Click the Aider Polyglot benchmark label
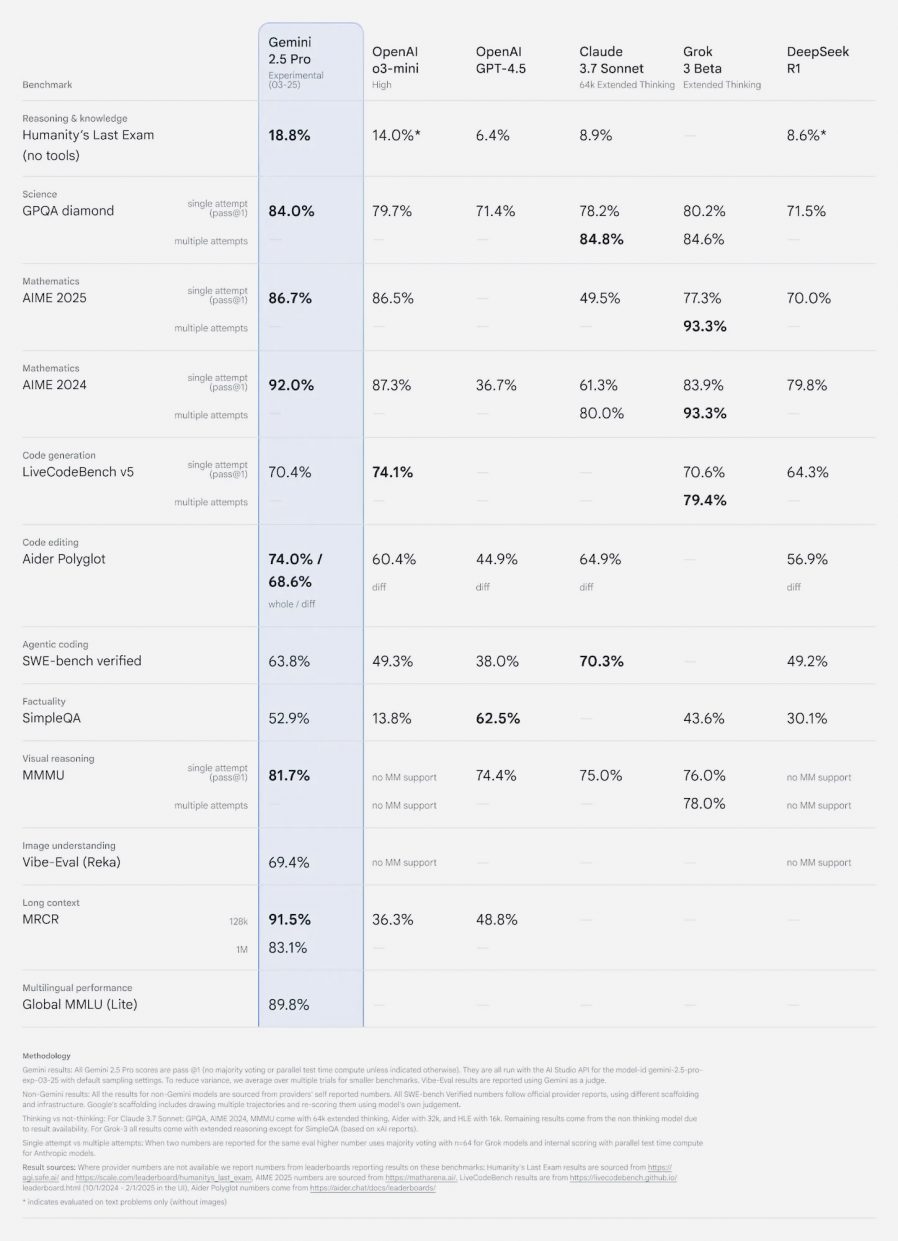898x1241 pixels. click(64, 559)
